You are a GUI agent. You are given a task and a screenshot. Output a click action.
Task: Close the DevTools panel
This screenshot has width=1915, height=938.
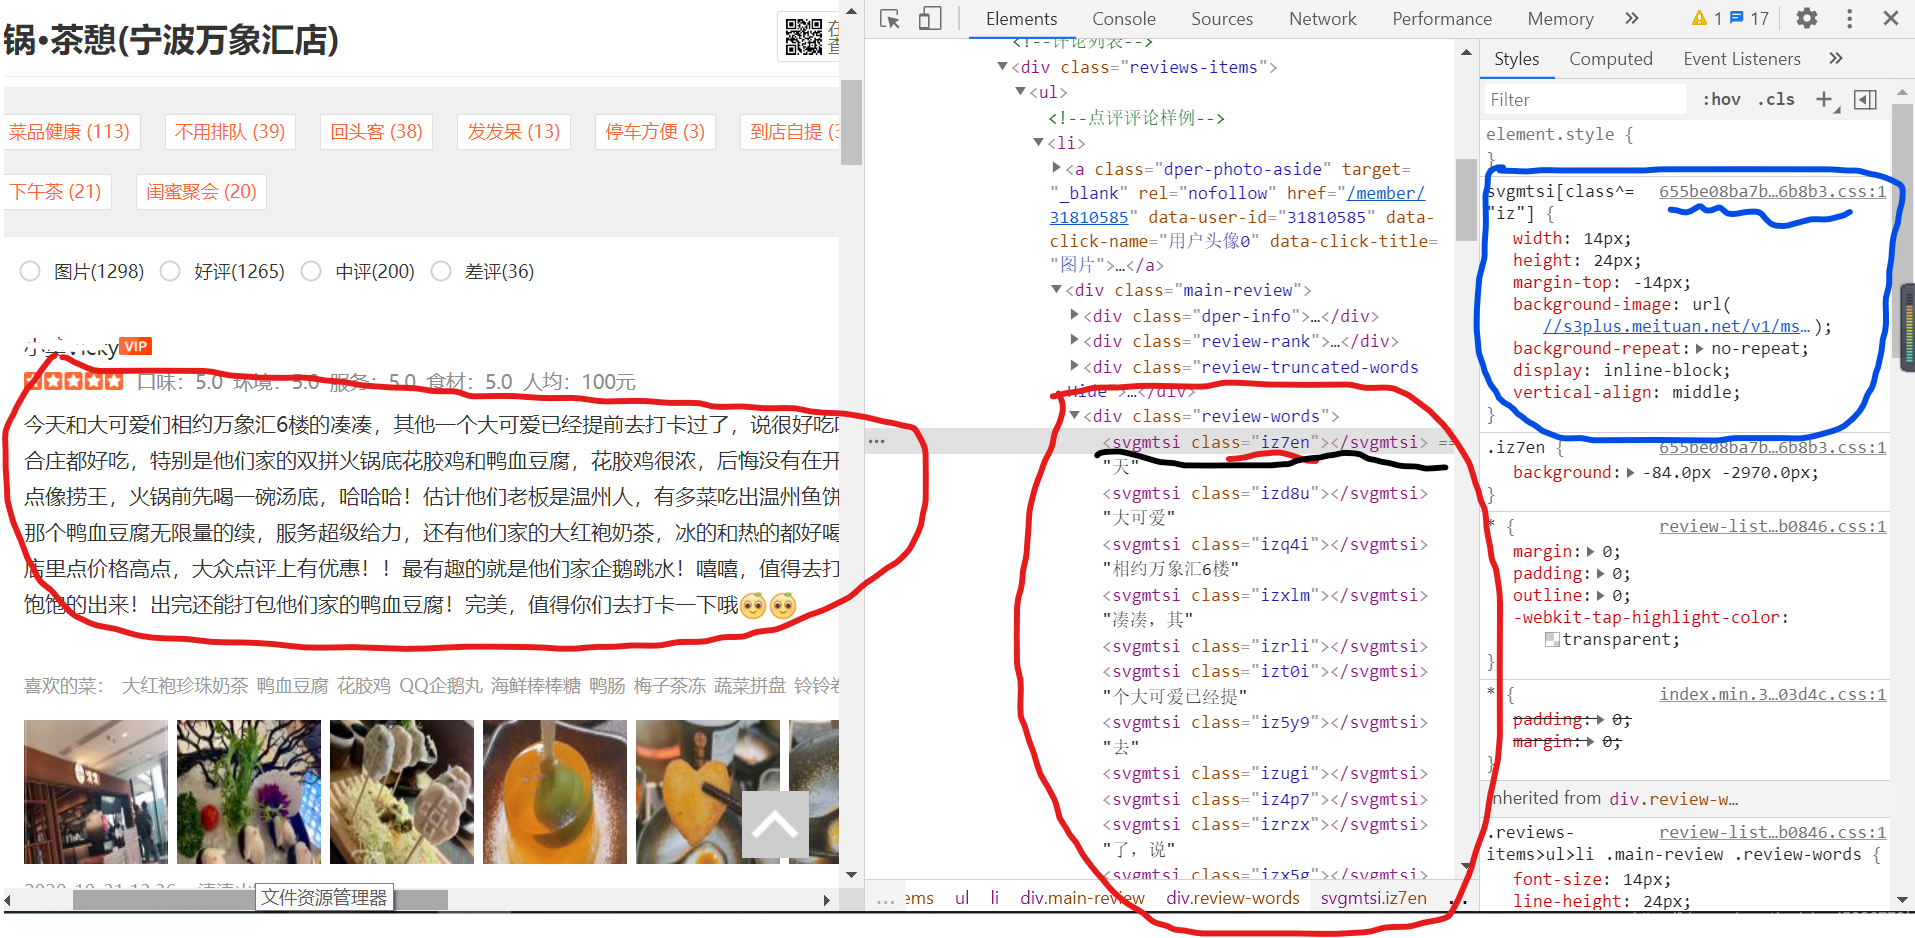(1890, 18)
